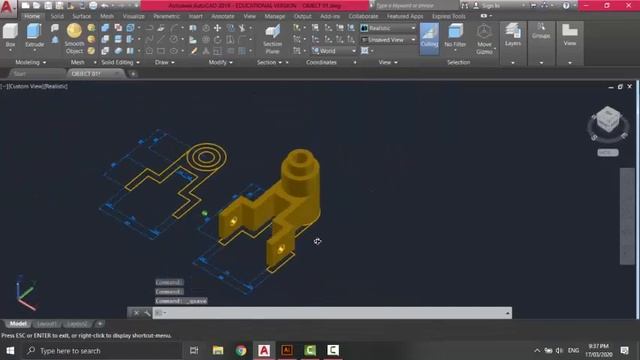Click the solid Union icon

[105, 27]
